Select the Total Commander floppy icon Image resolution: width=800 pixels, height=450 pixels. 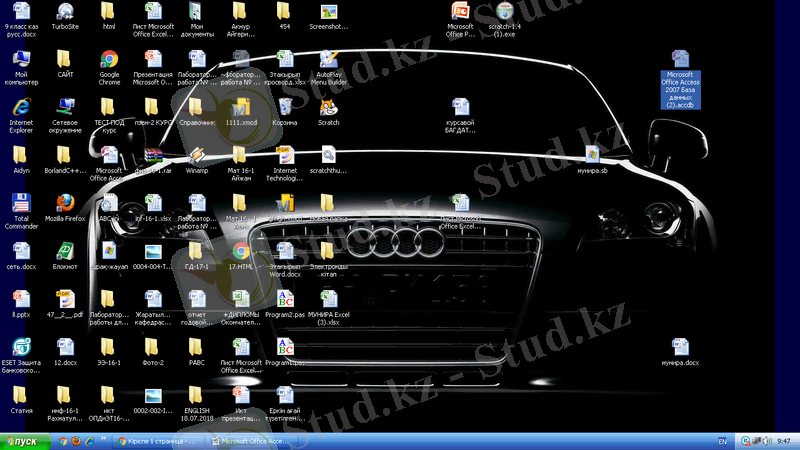click(21, 203)
